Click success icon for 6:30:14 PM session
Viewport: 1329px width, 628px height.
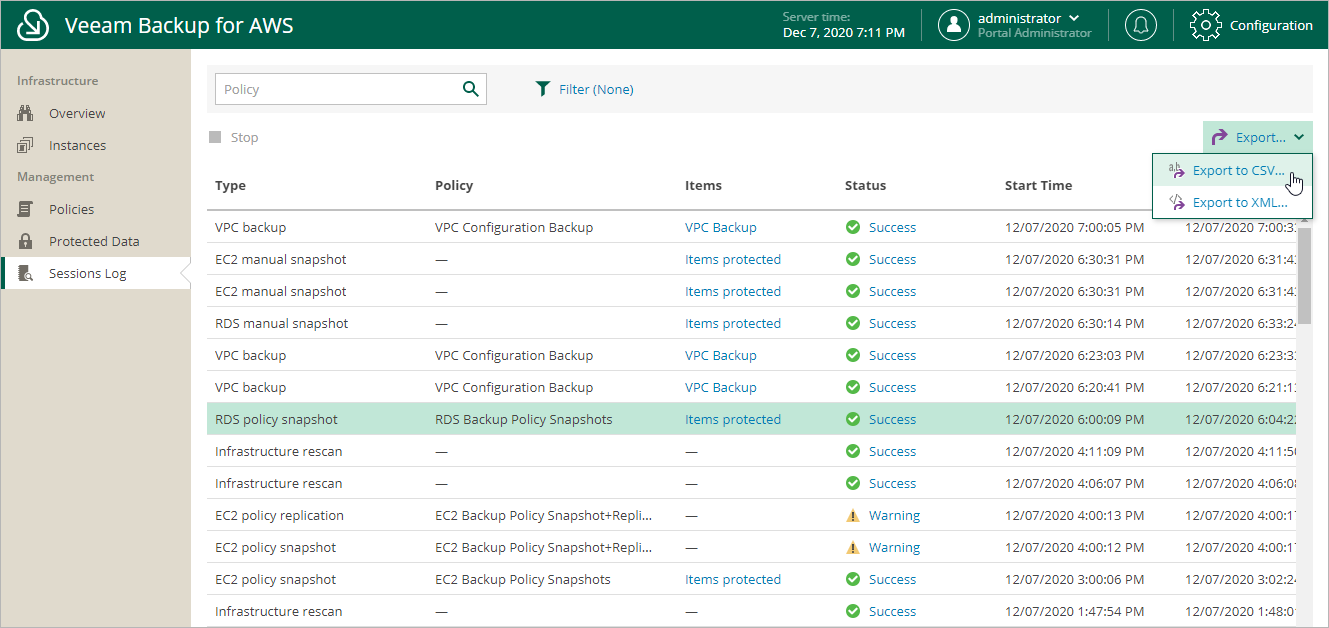[853, 323]
